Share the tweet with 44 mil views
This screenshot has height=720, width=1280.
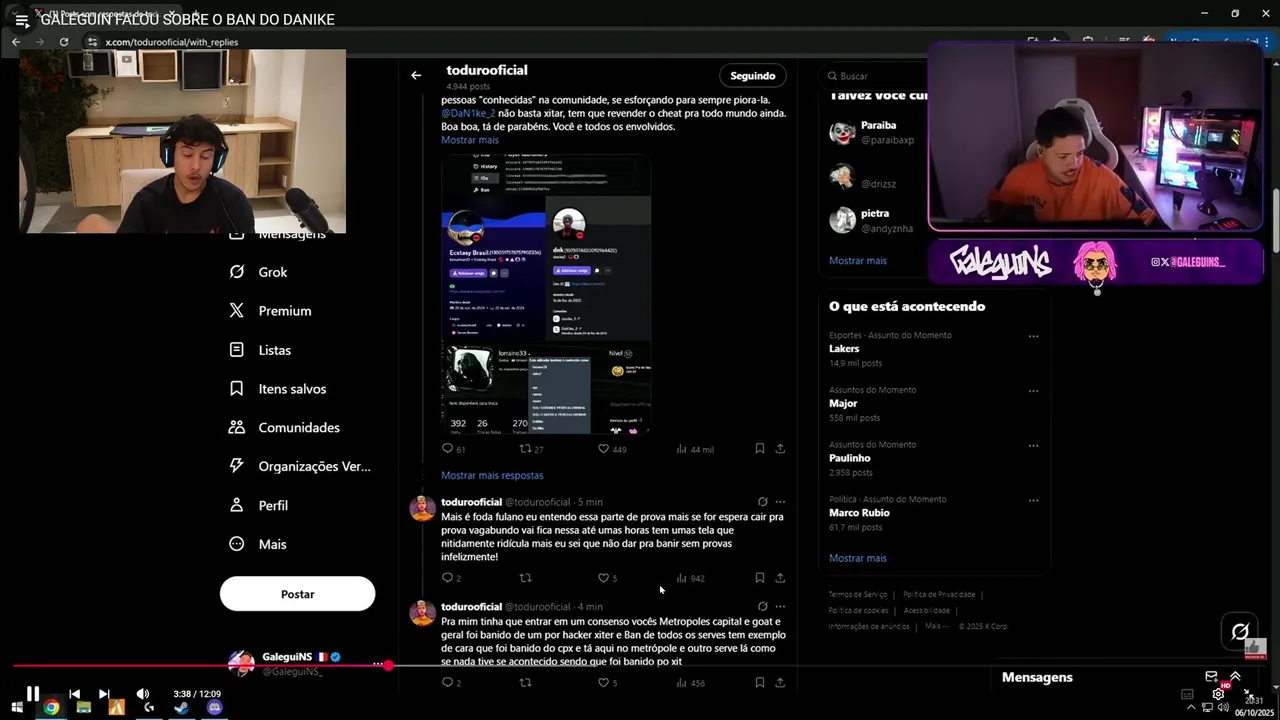click(780, 449)
